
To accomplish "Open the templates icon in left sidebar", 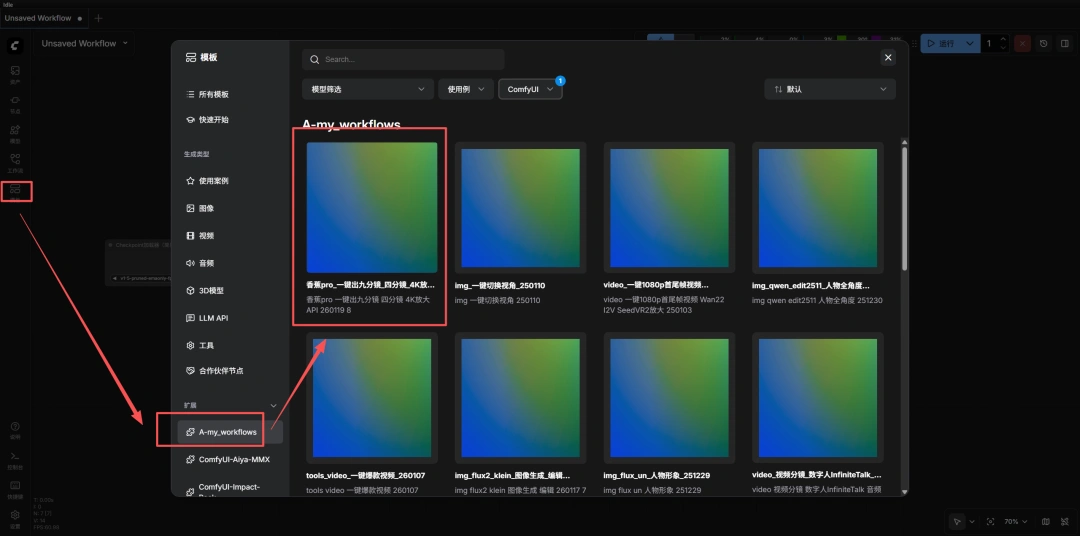I will 15,190.
